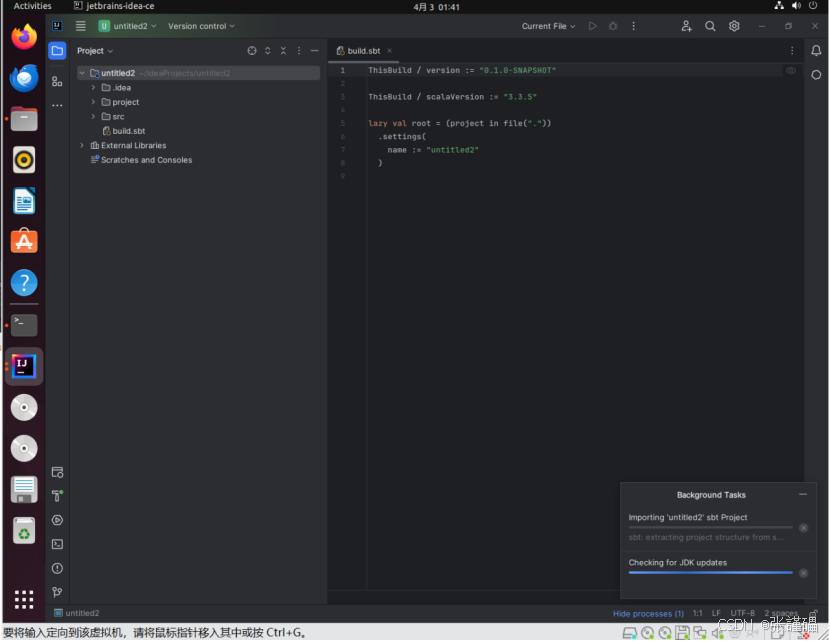The image size is (830, 641).
Task: Click the Notifications bell icon
Action: [817, 50]
